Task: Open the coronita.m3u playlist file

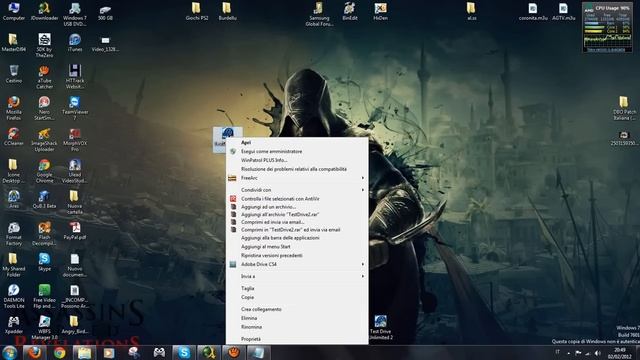Action: click(x=533, y=11)
